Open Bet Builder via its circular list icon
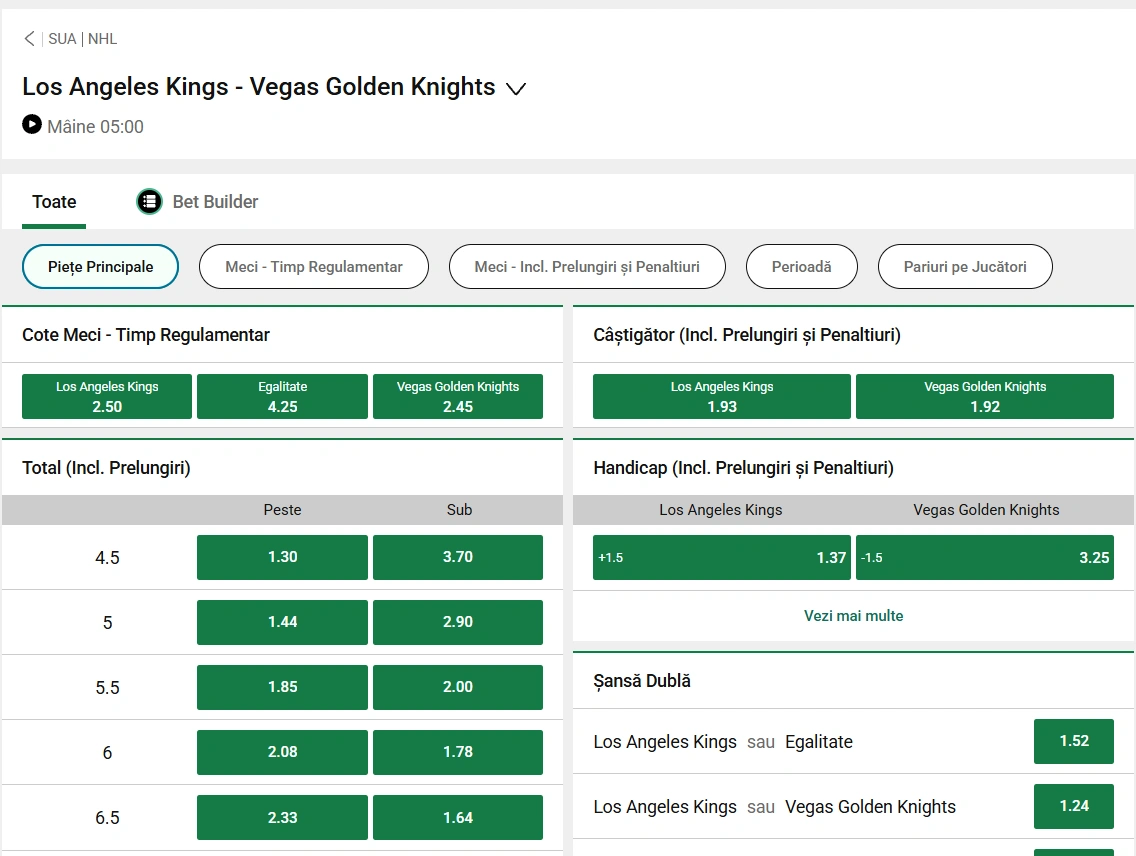Screen dimensions: 1136x856 (149, 201)
